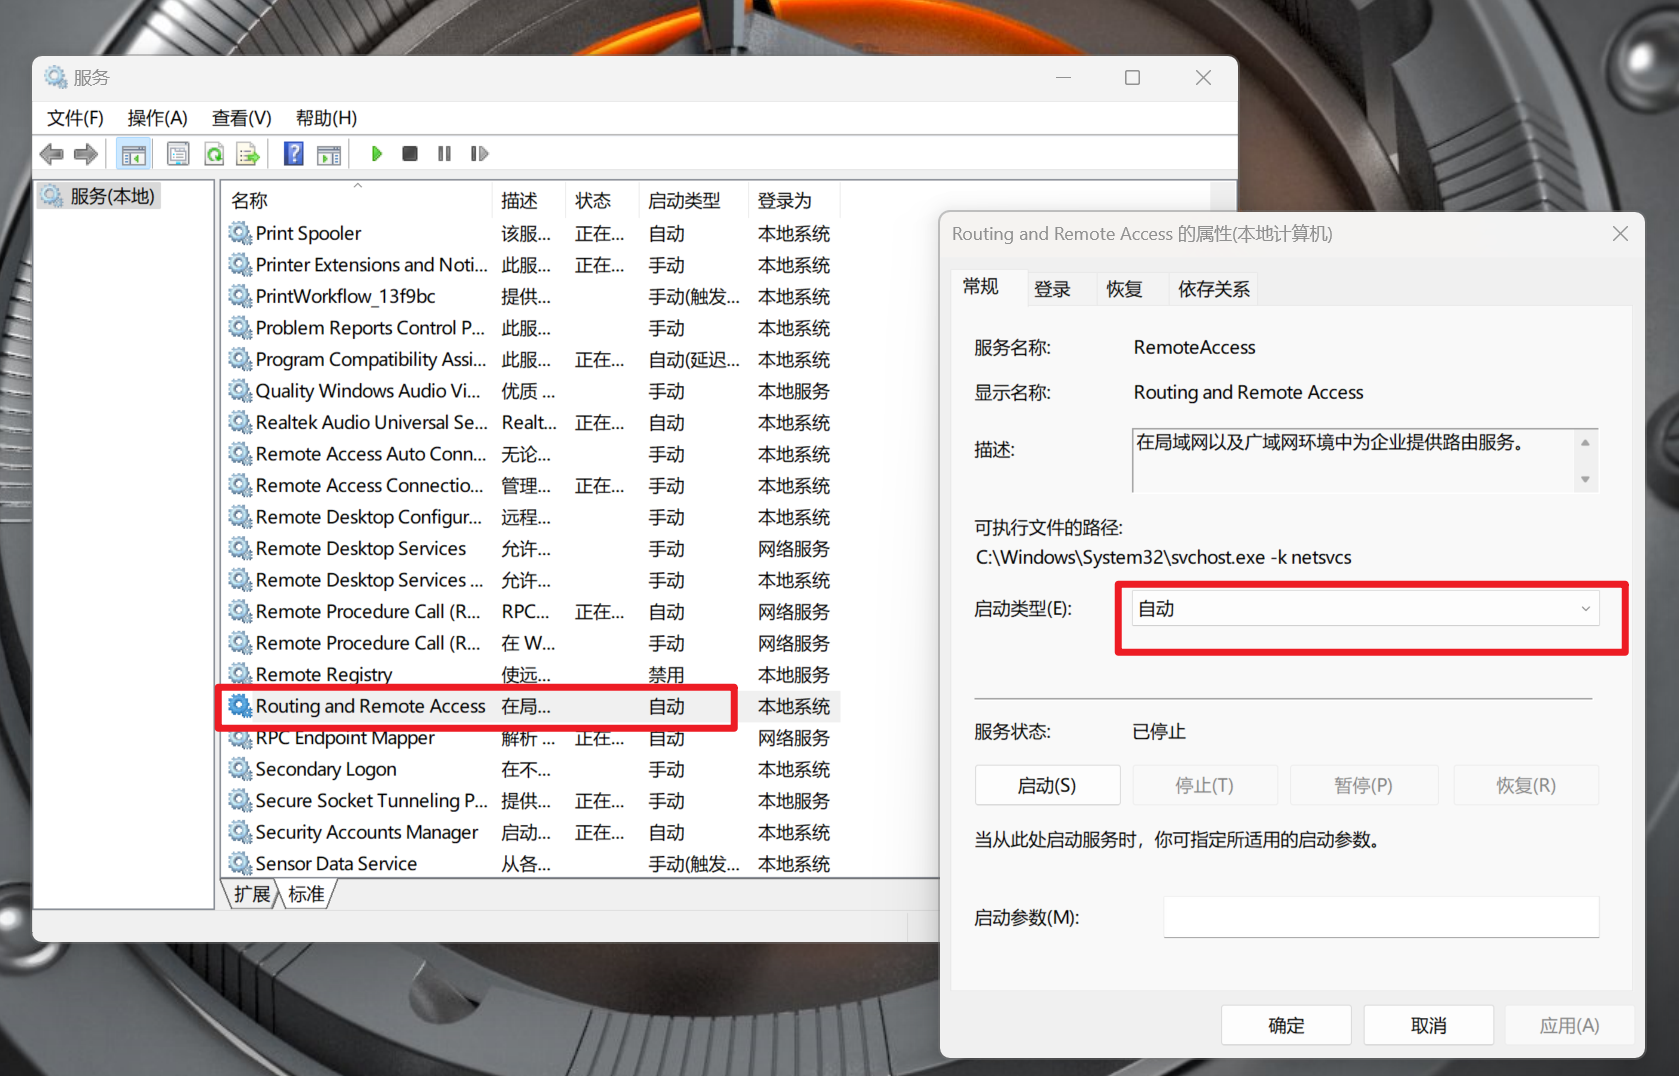Select the Secure Socket Tunneling P... service row
Screen dimensions: 1679x1076
534,800
